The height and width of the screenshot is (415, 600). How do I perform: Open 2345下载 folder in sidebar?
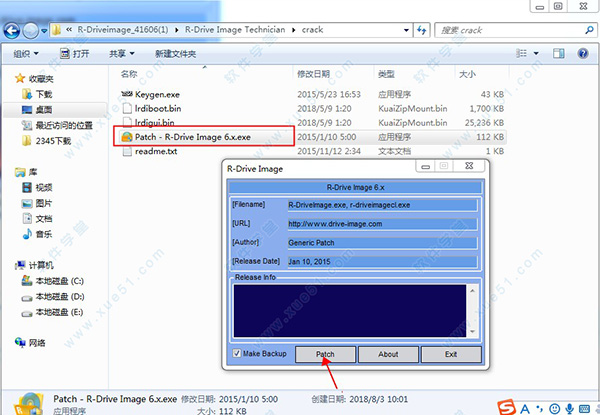[53, 141]
